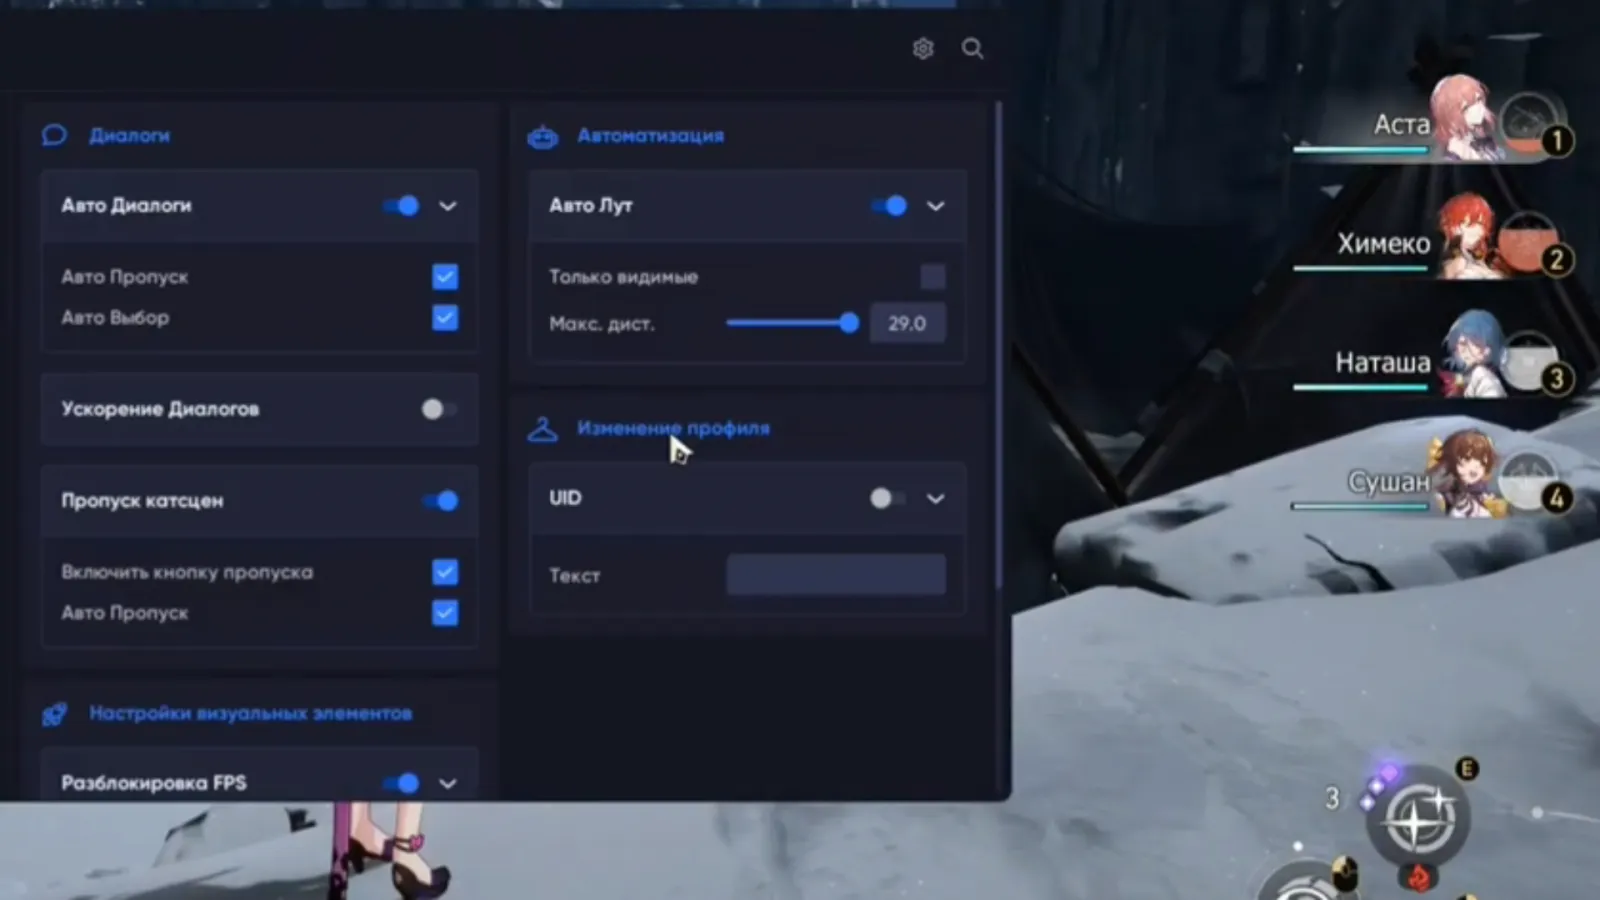Collapse the Авто Лут chevron
Viewport: 1600px width, 900px height.
tap(935, 206)
